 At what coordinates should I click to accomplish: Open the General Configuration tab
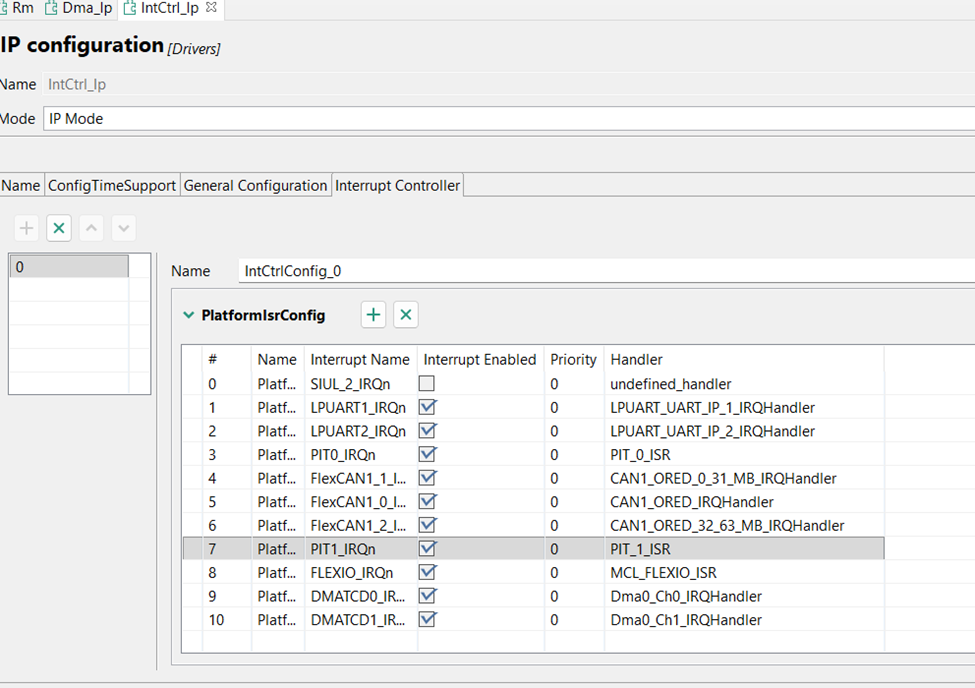tap(256, 185)
